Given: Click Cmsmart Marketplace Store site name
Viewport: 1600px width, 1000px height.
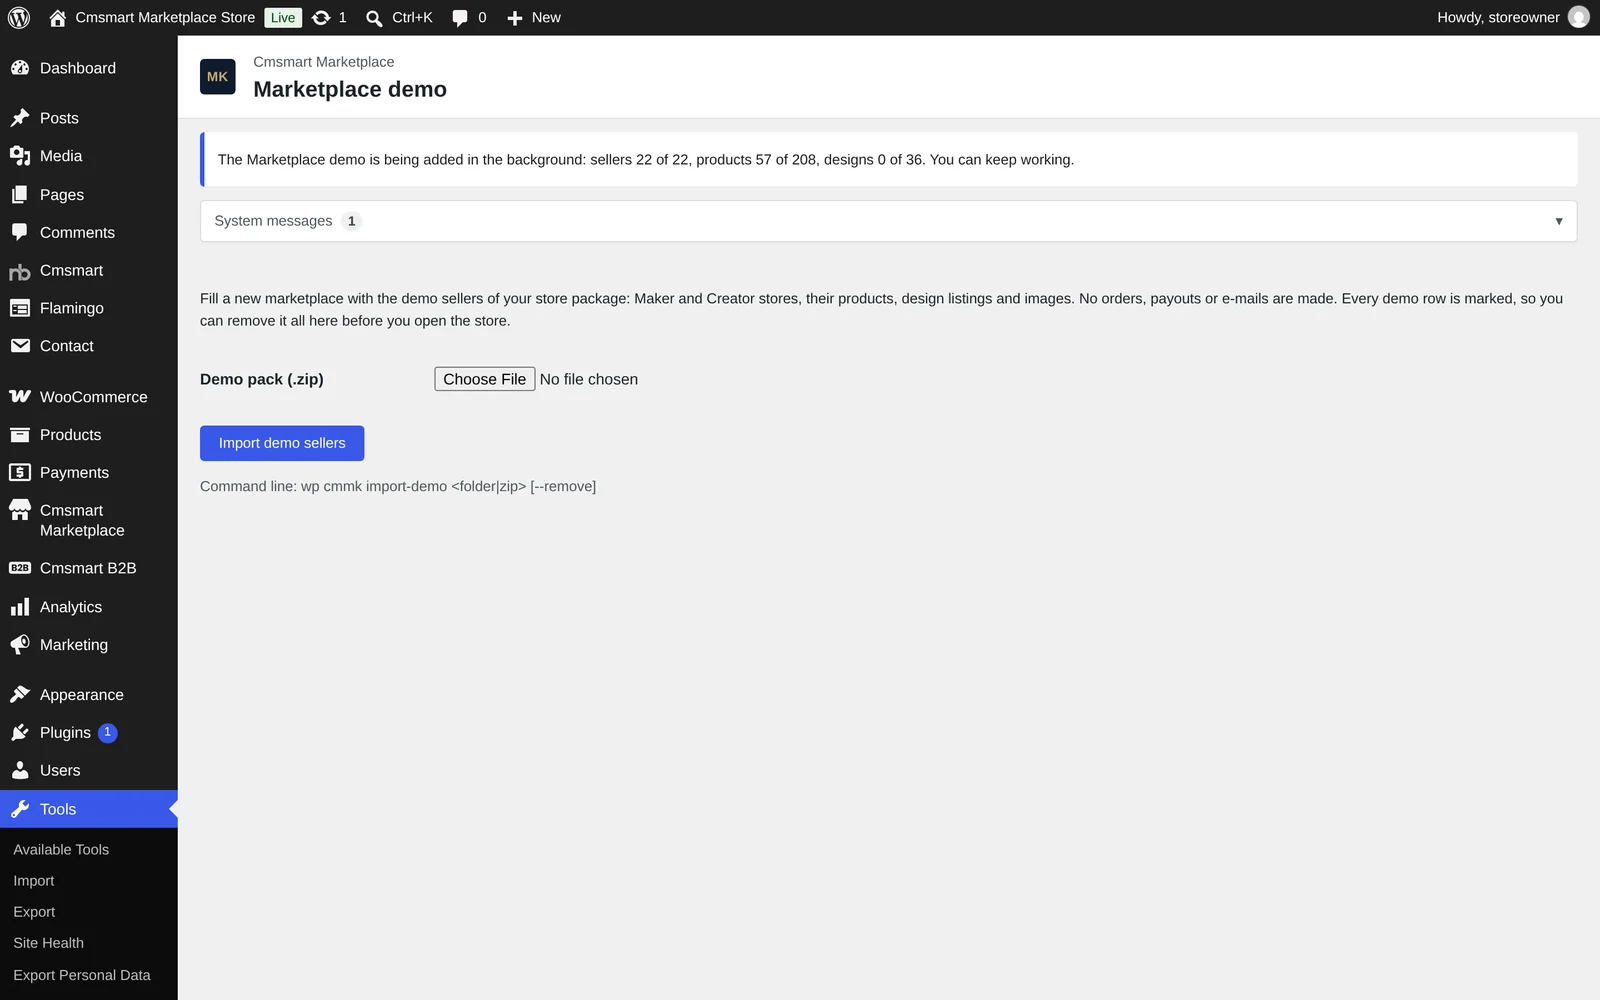Looking at the screenshot, I should point(165,18).
